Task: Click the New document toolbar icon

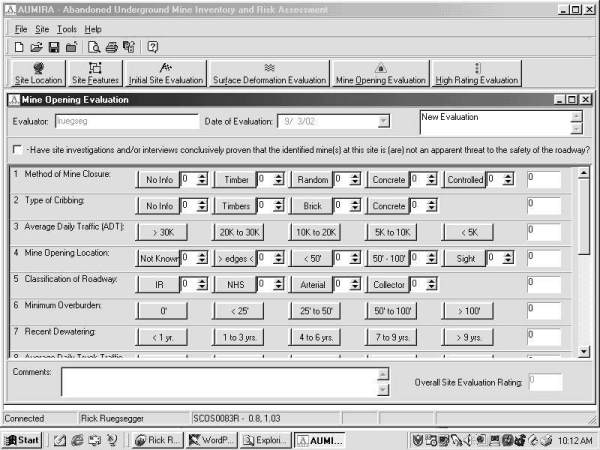Action: [x=20, y=47]
